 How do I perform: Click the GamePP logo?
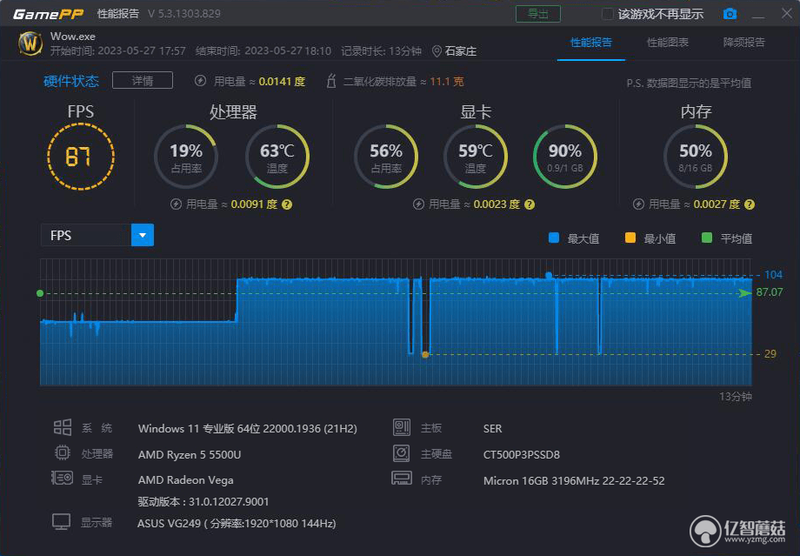(x=48, y=14)
